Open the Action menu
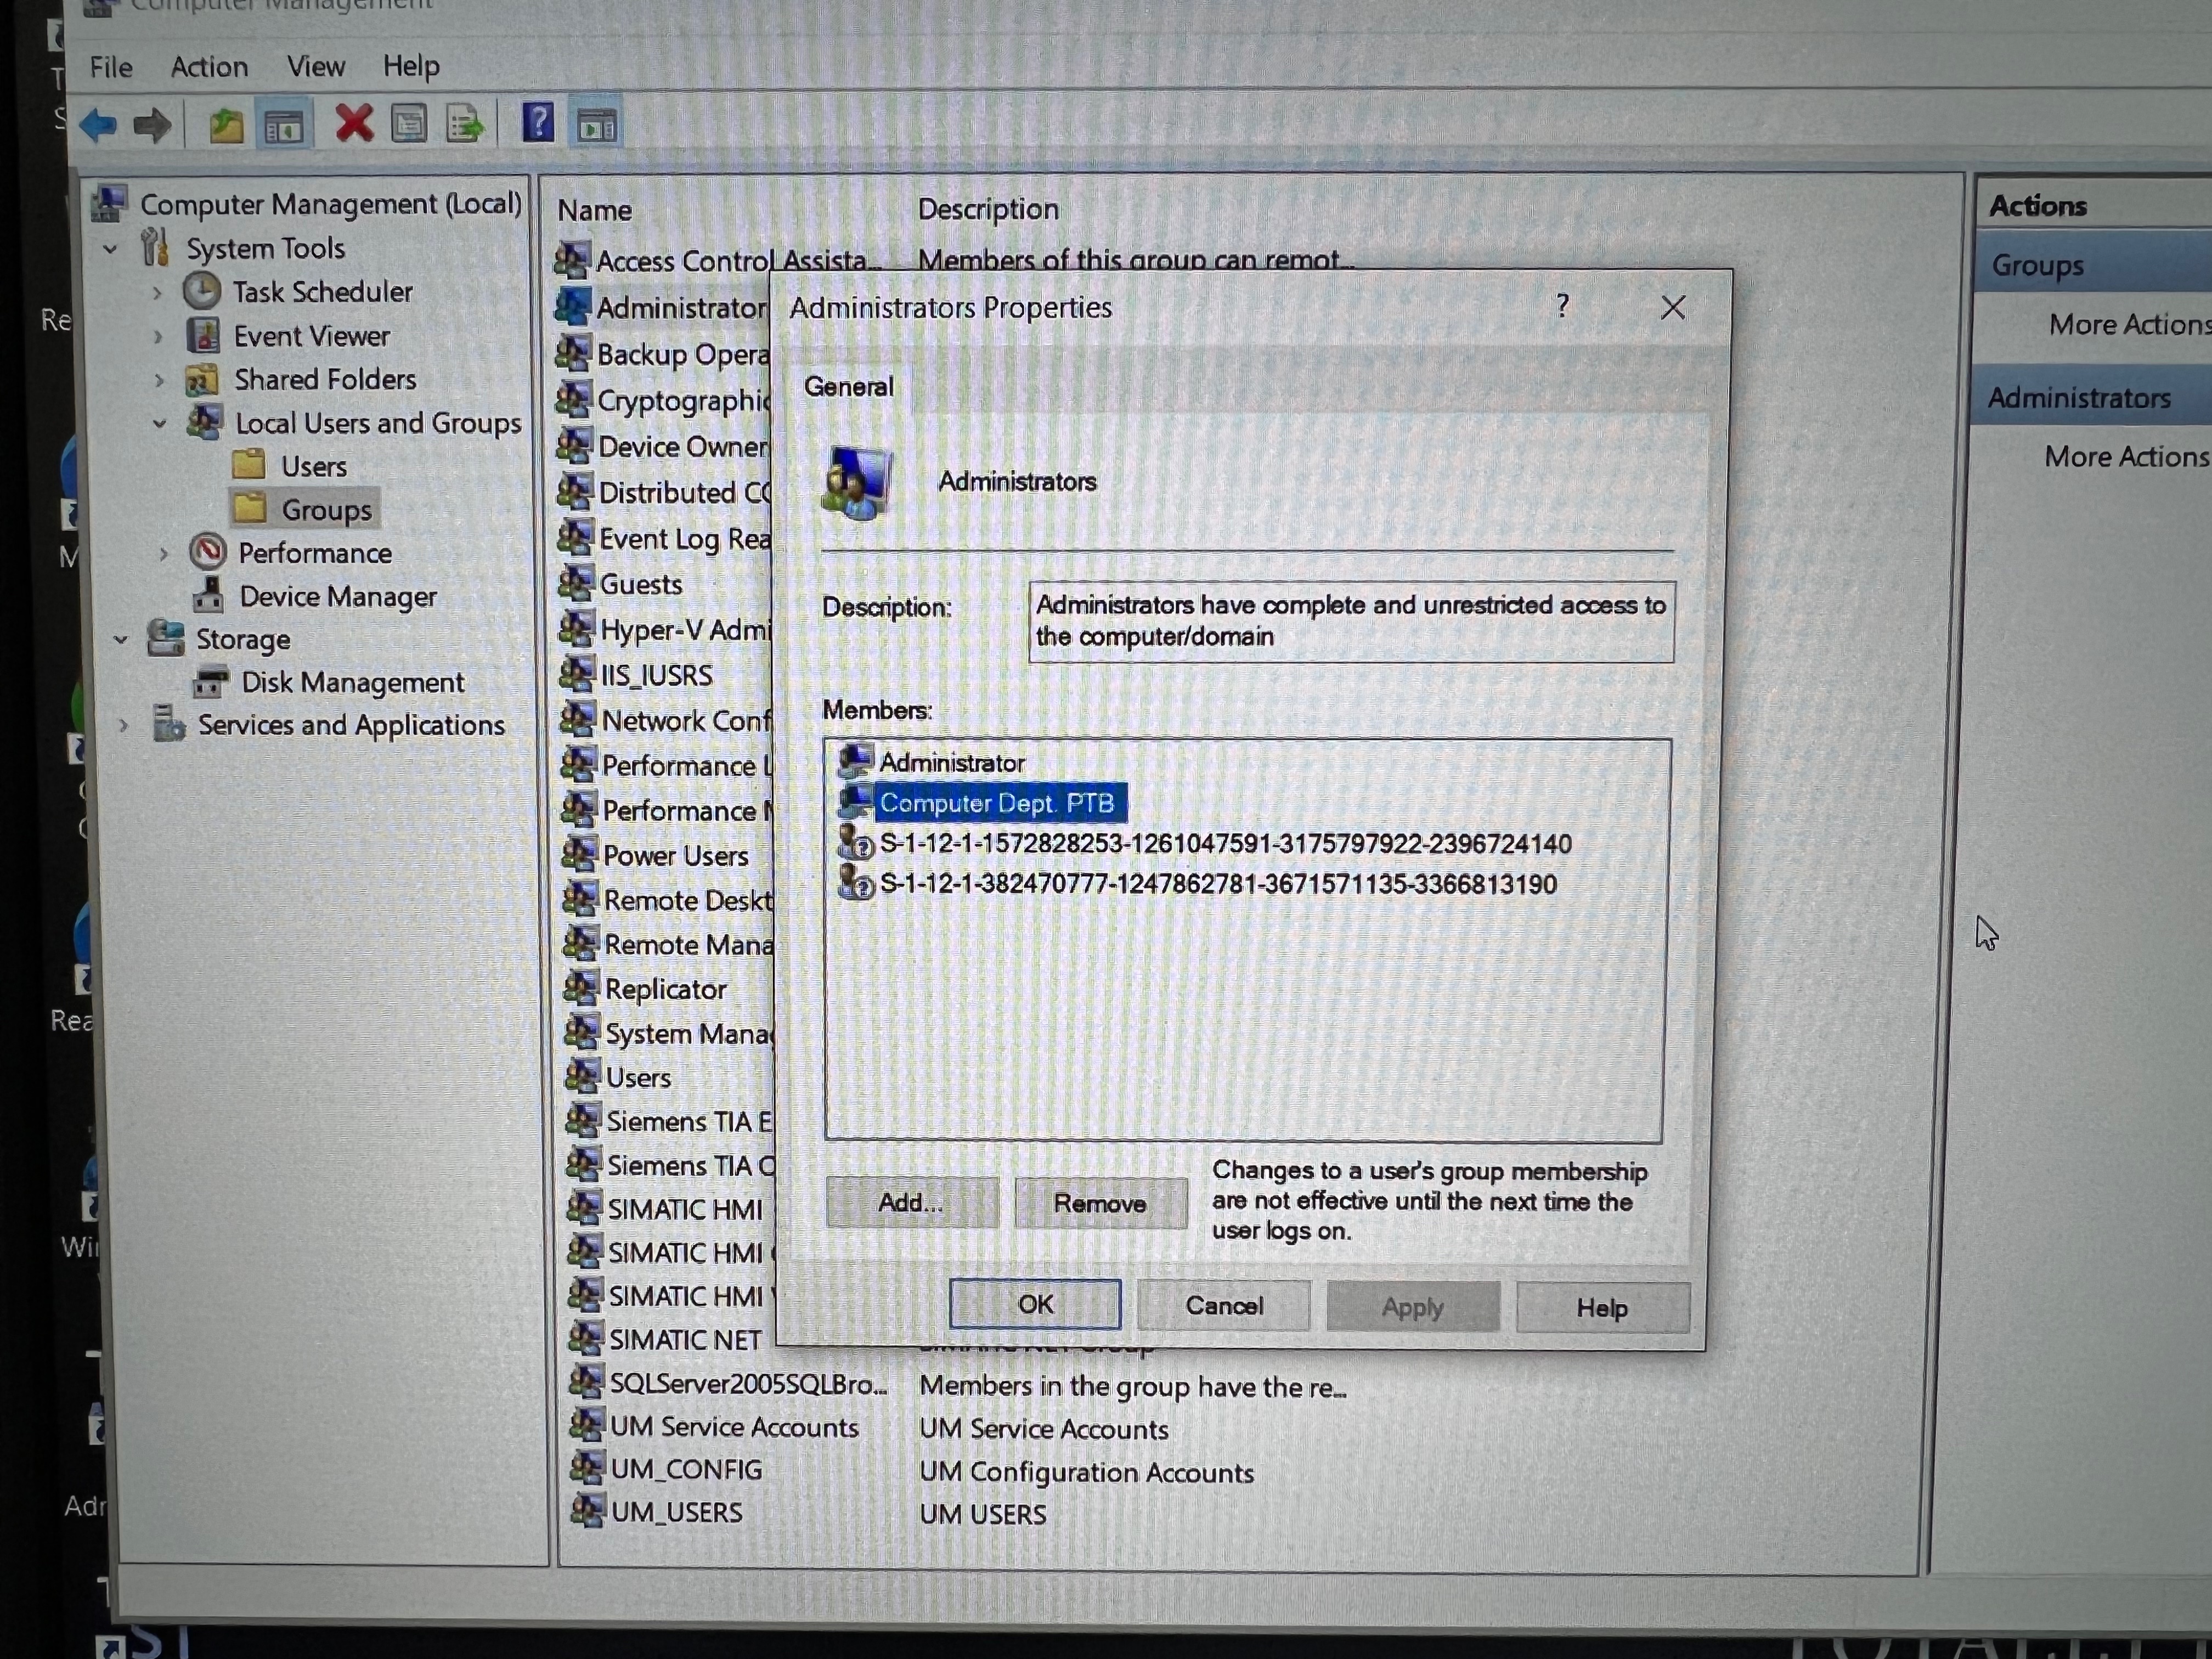This screenshot has width=2212, height=1659. pyautogui.click(x=209, y=67)
